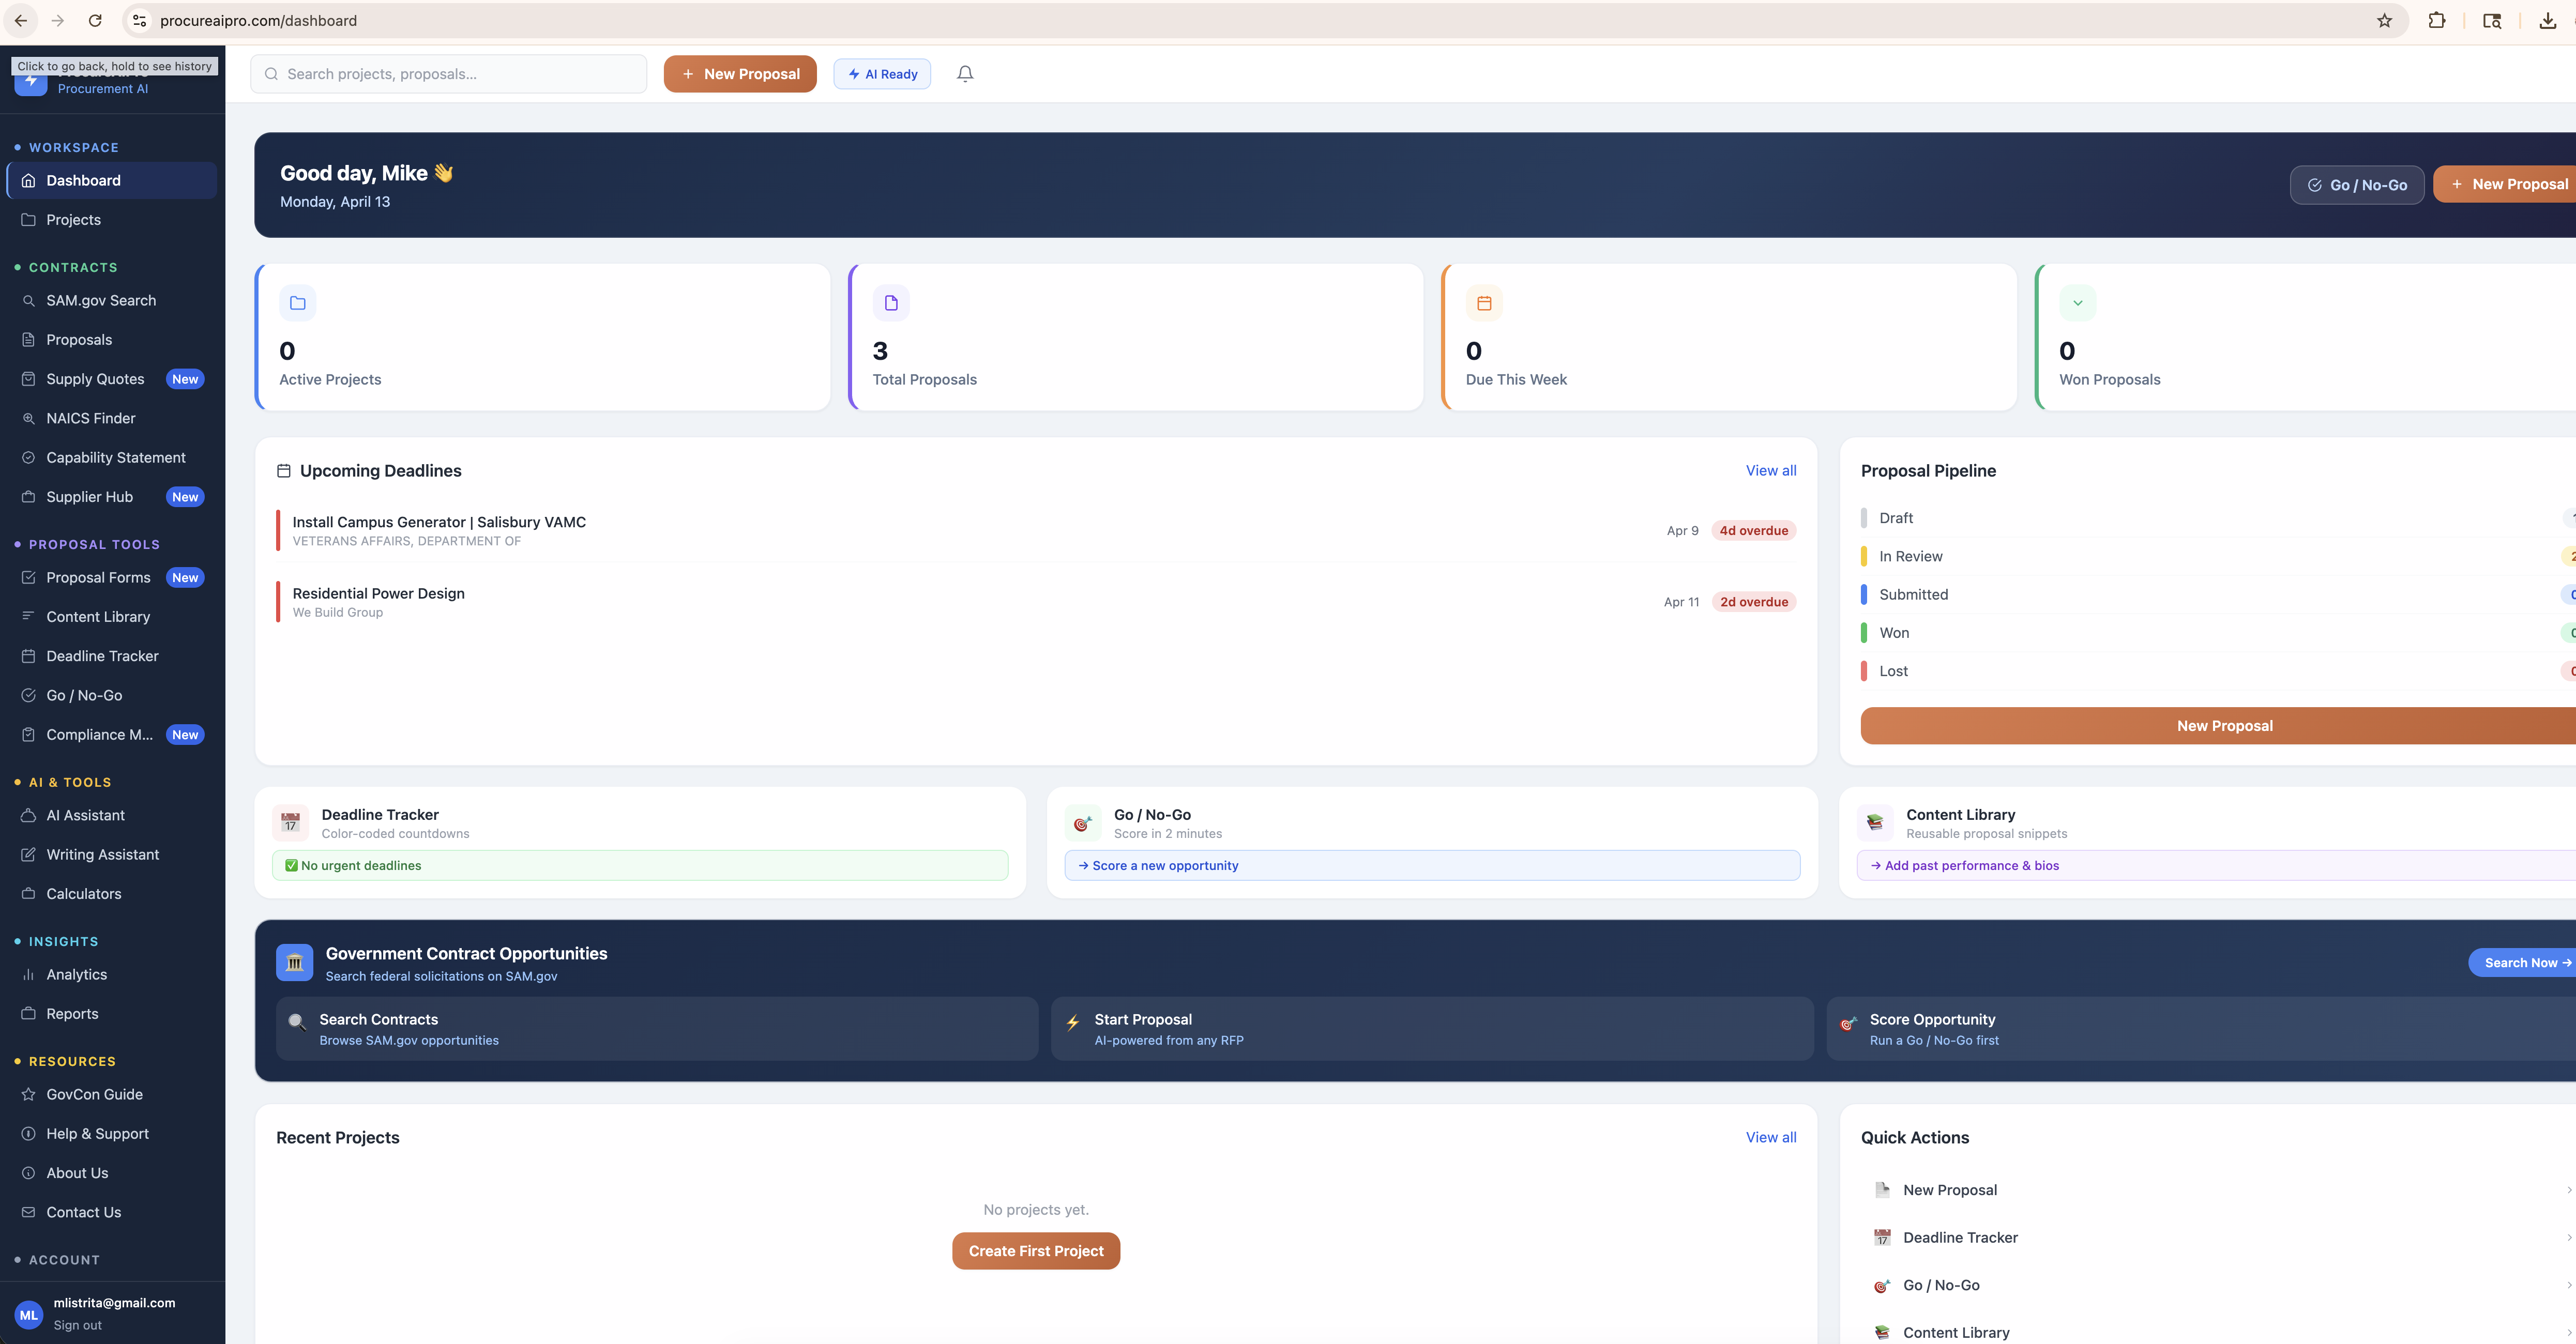Click the AI Ready badge button
This screenshot has height=1344, width=2576.
click(882, 74)
